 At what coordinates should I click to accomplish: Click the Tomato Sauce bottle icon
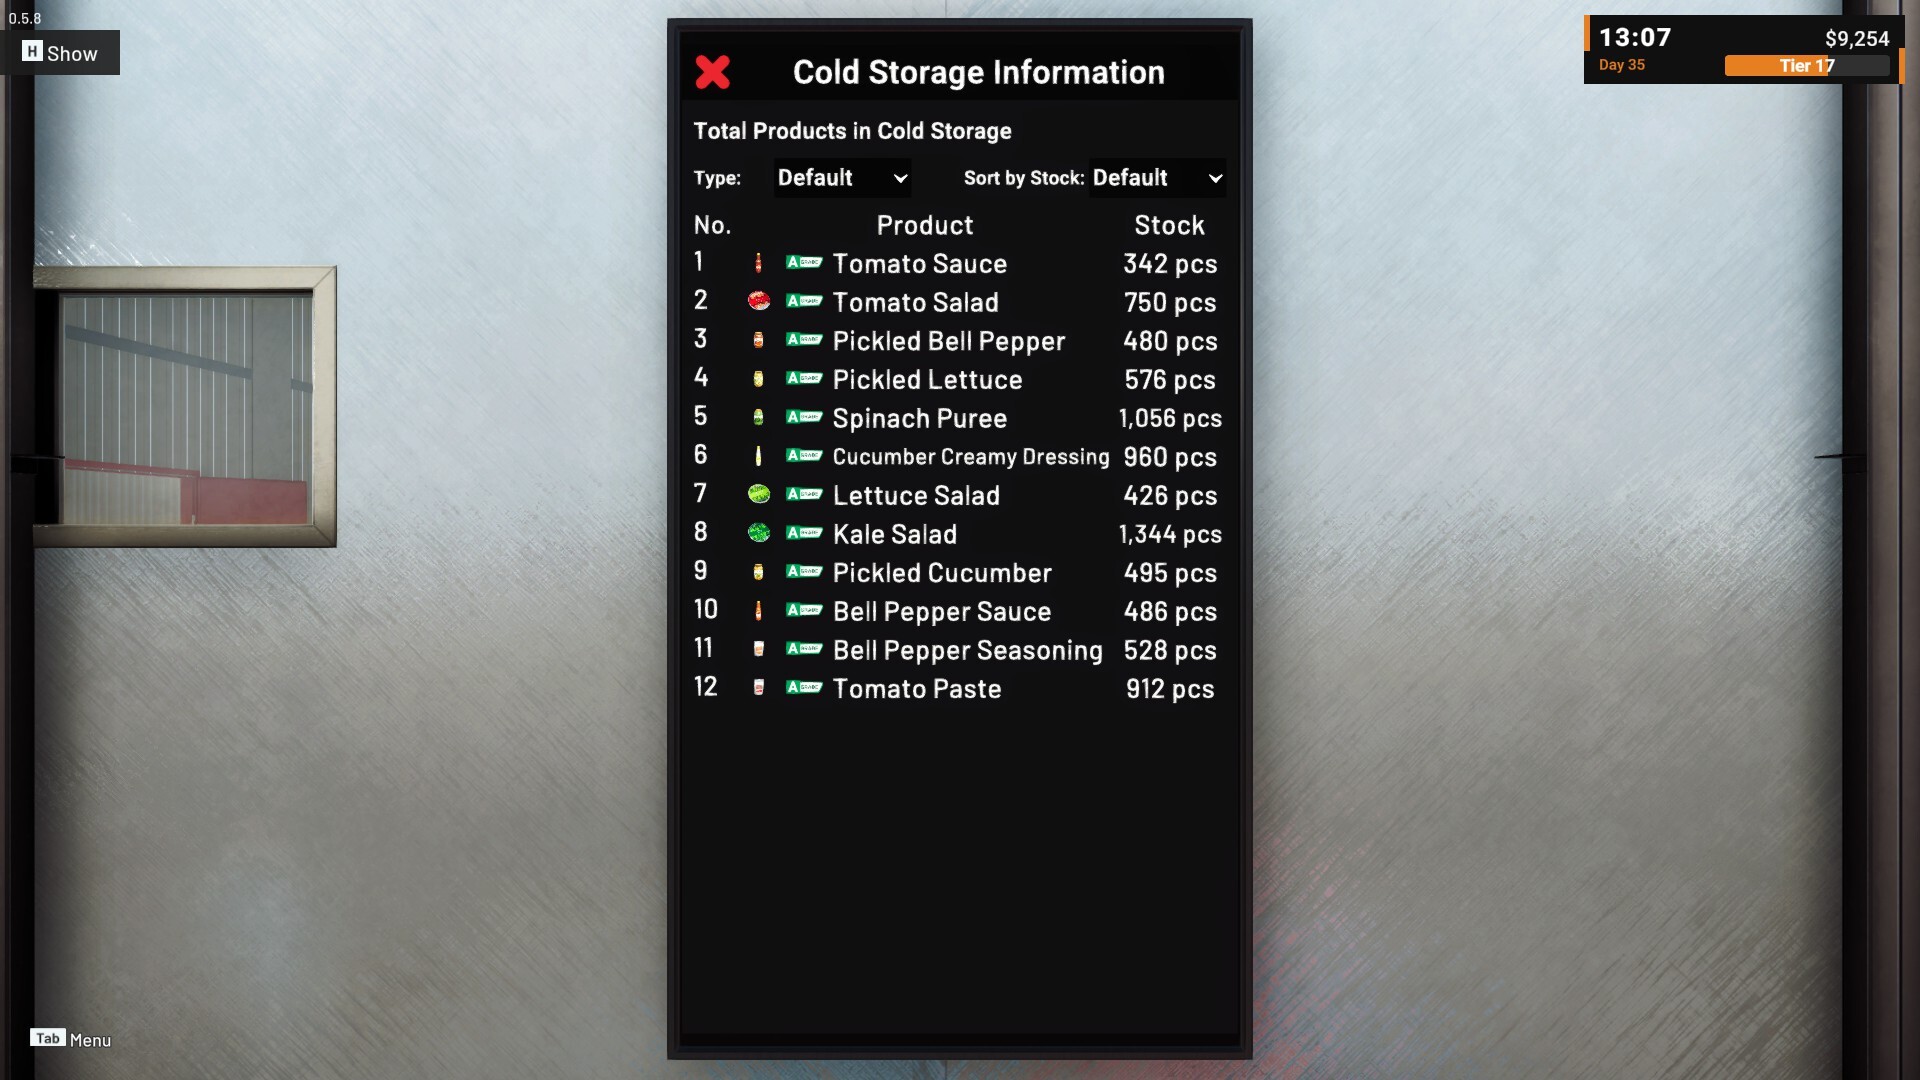click(x=758, y=263)
